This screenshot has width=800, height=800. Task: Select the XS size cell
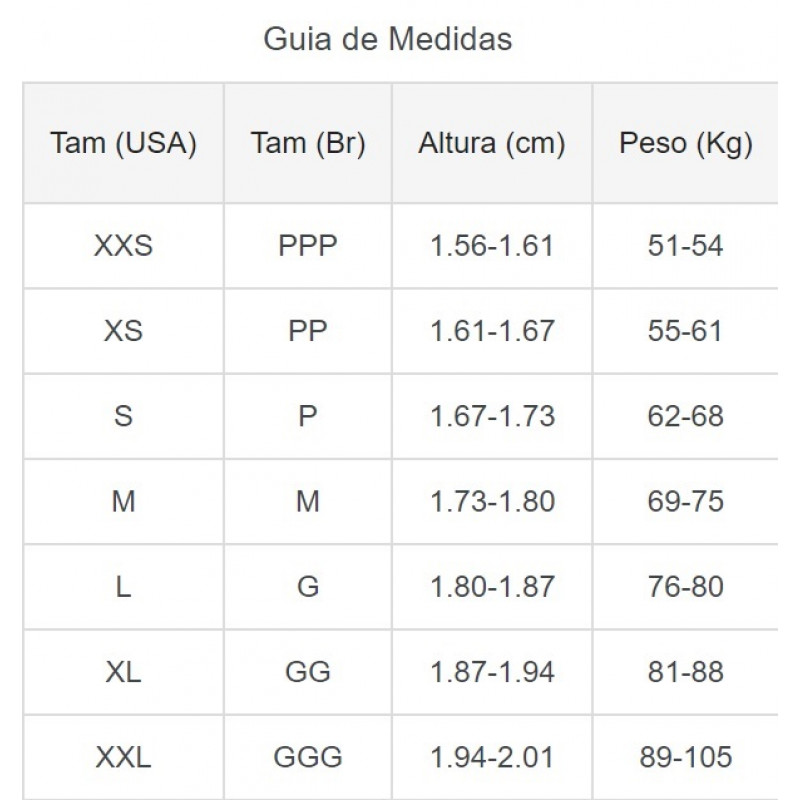coord(123,331)
